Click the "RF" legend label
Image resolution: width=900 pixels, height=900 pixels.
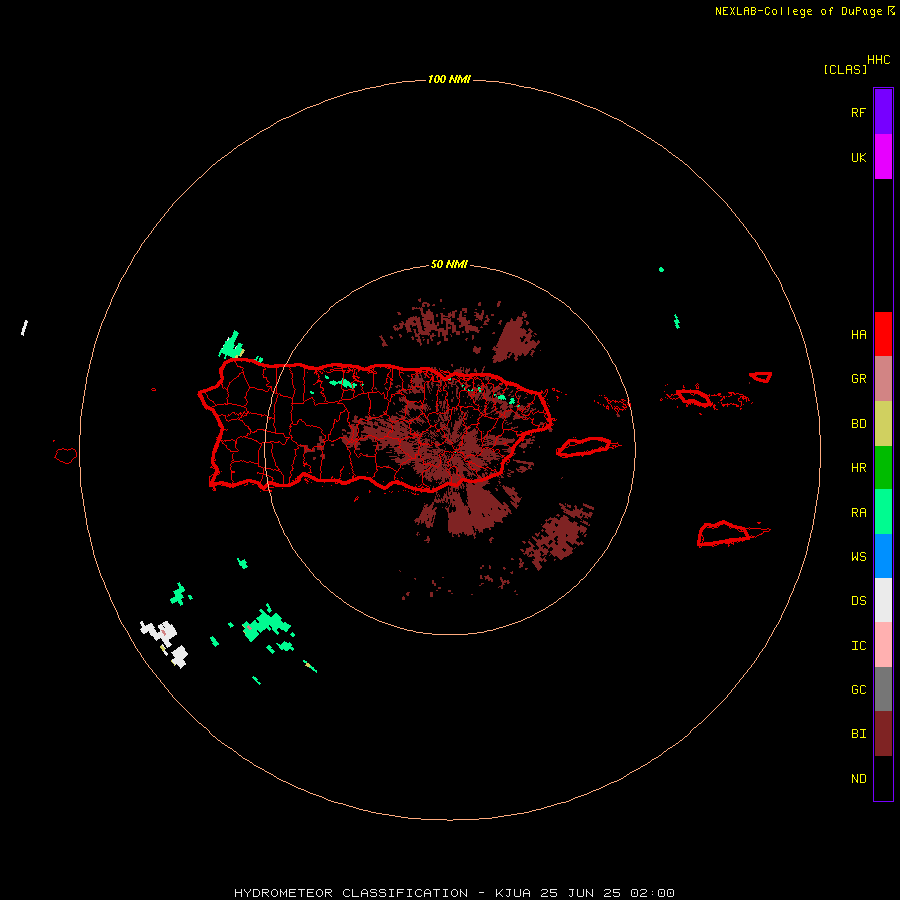(858, 112)
